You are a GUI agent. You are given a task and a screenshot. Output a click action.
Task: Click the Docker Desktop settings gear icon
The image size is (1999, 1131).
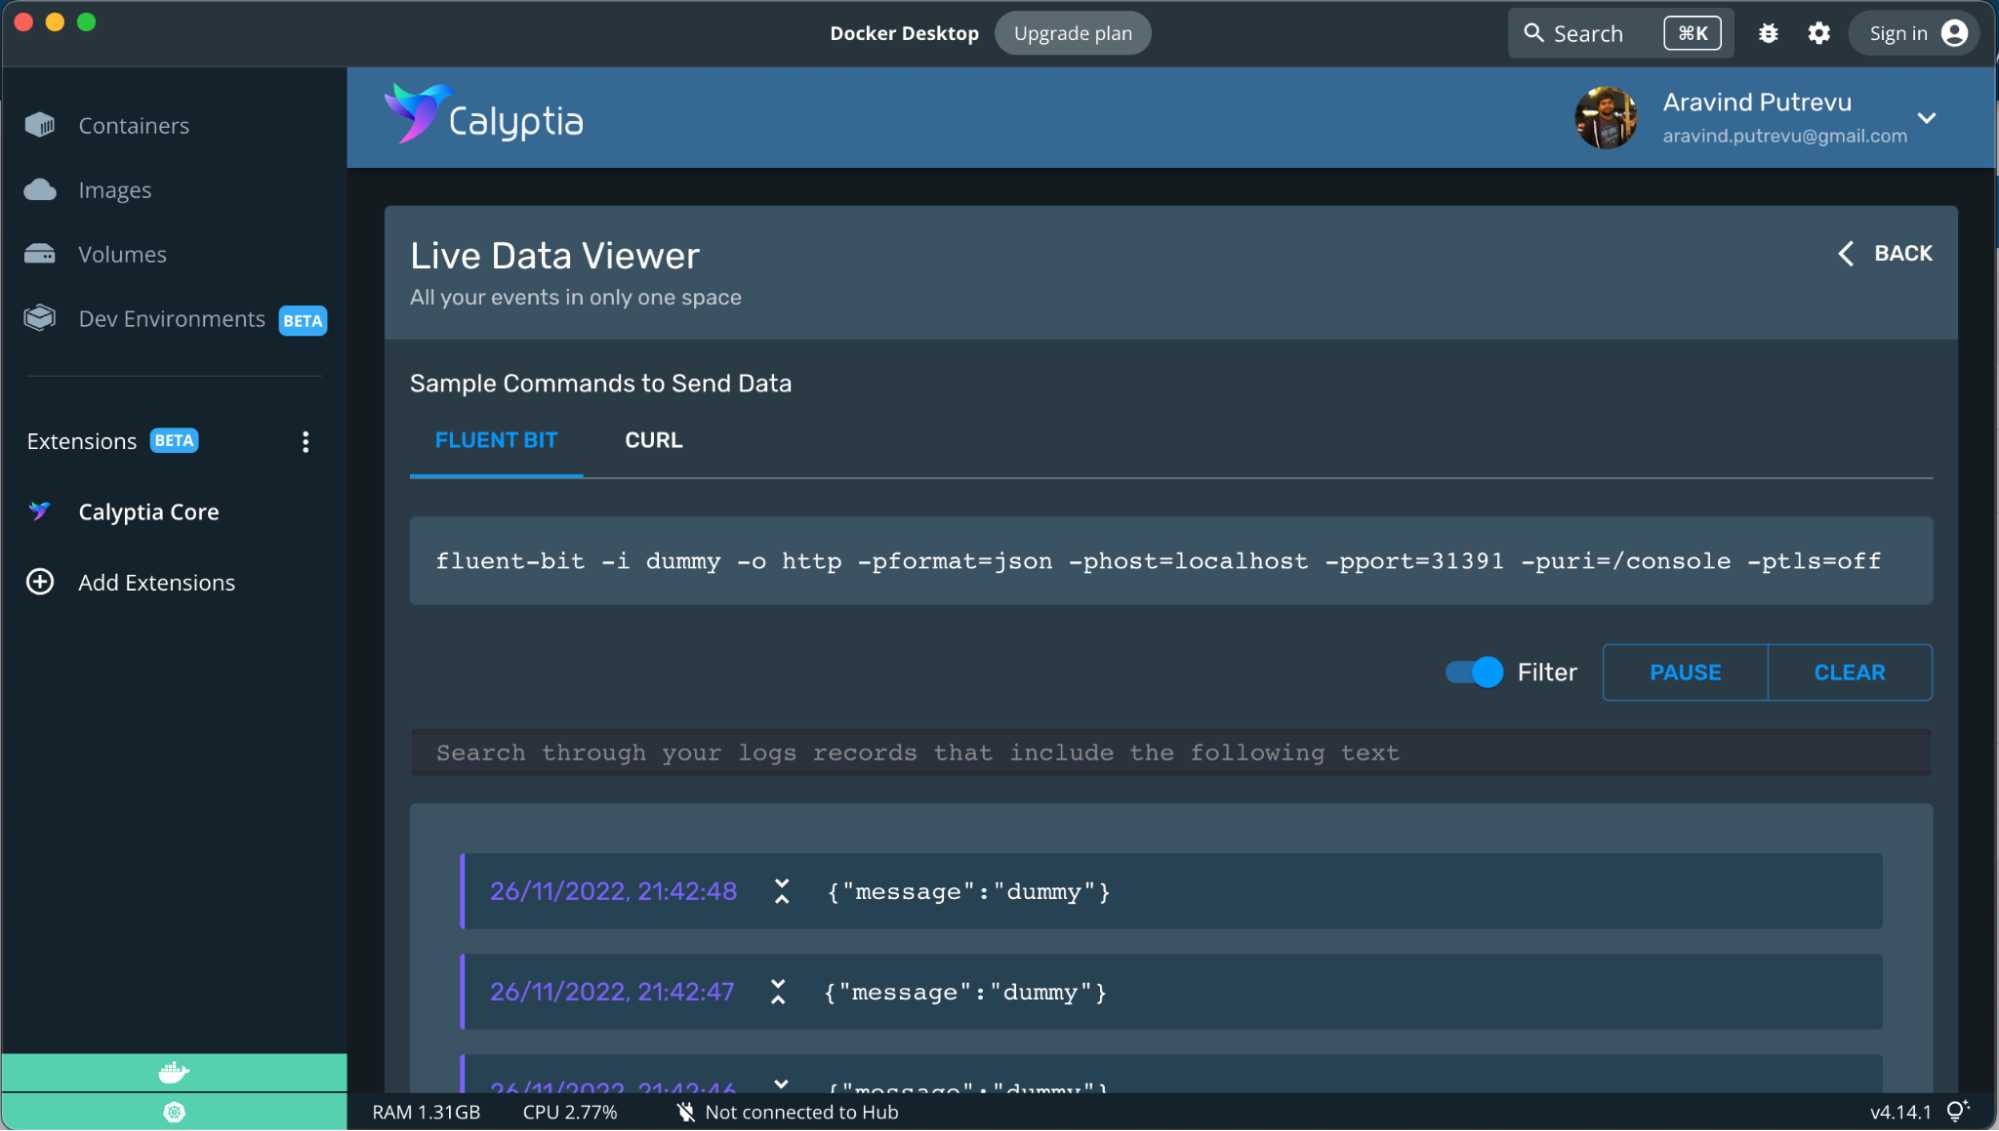coord(1819,33)
